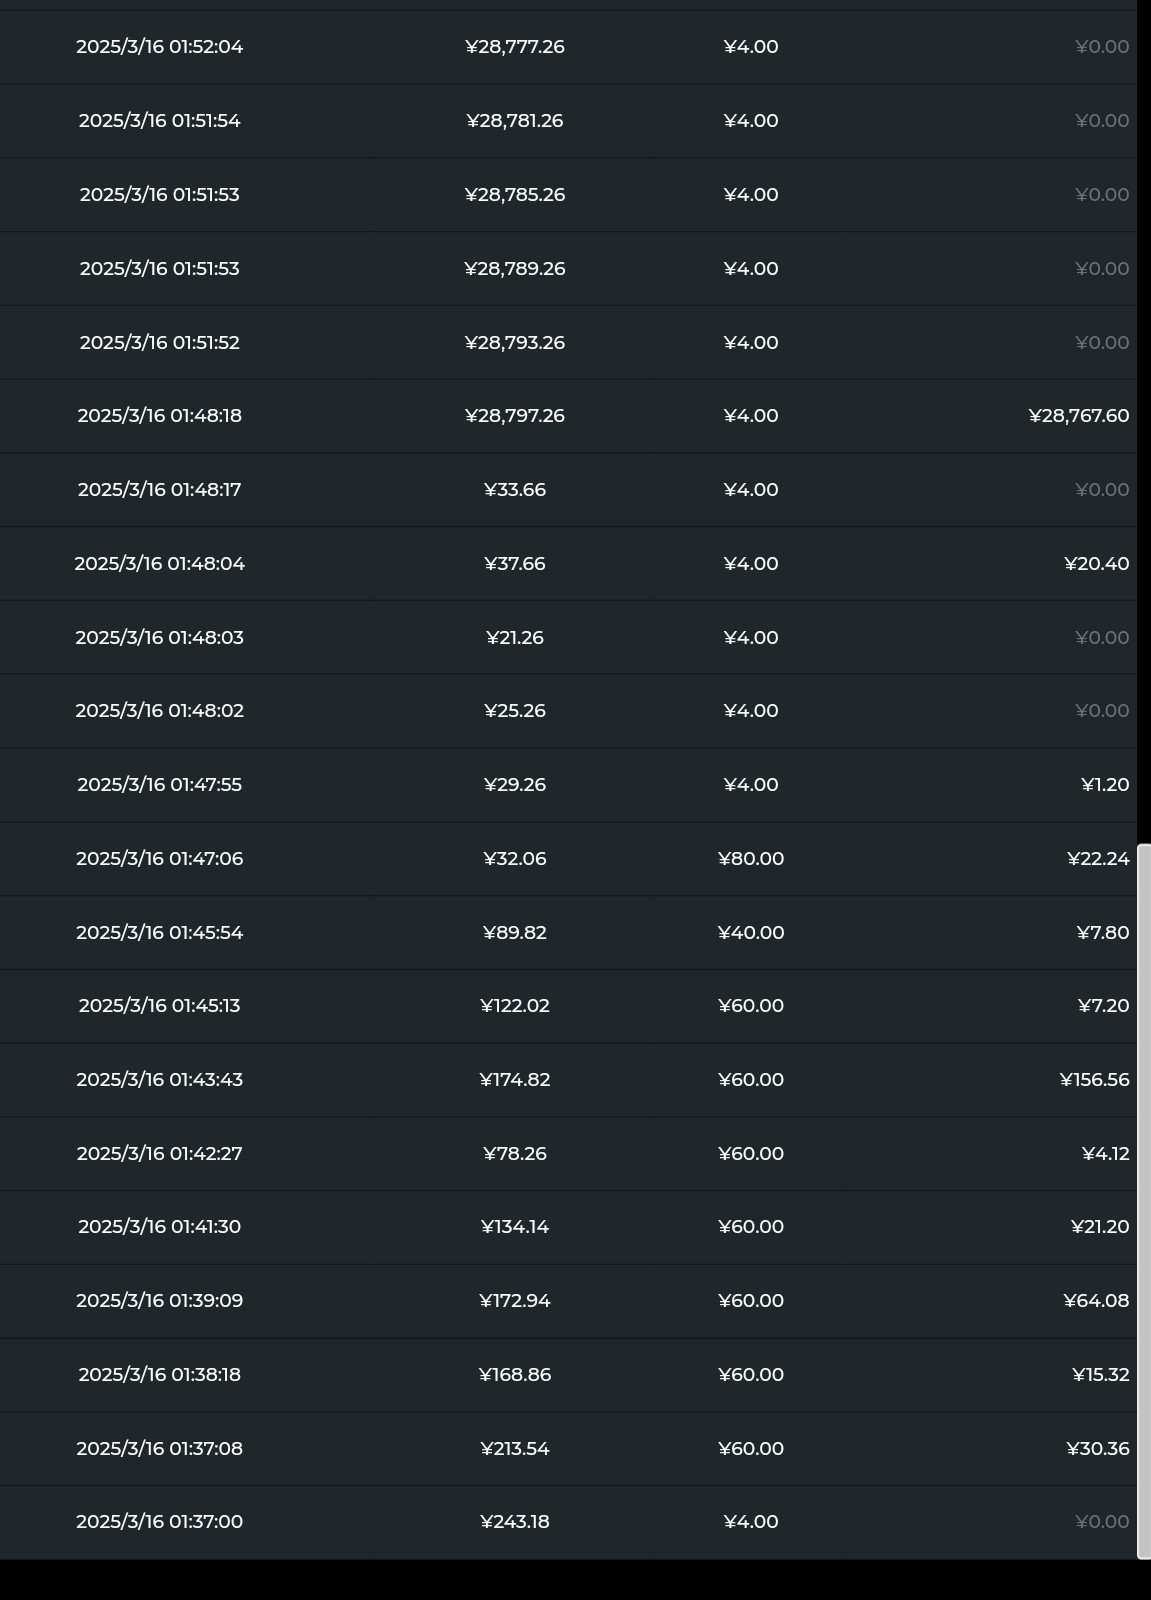The width and height of the screenshot is (1151, 1600).
Task: Select the row timestamped 01:48:18
Action: (160, 416)
